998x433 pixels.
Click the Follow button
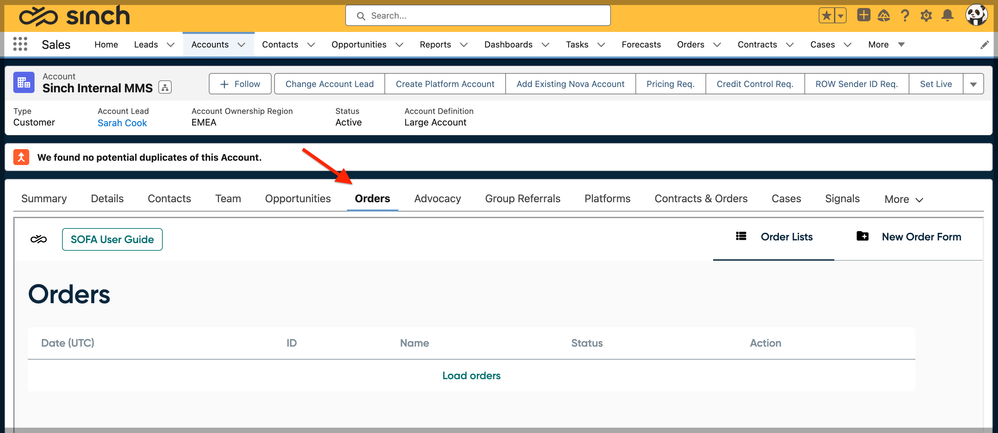coord(240,84)
